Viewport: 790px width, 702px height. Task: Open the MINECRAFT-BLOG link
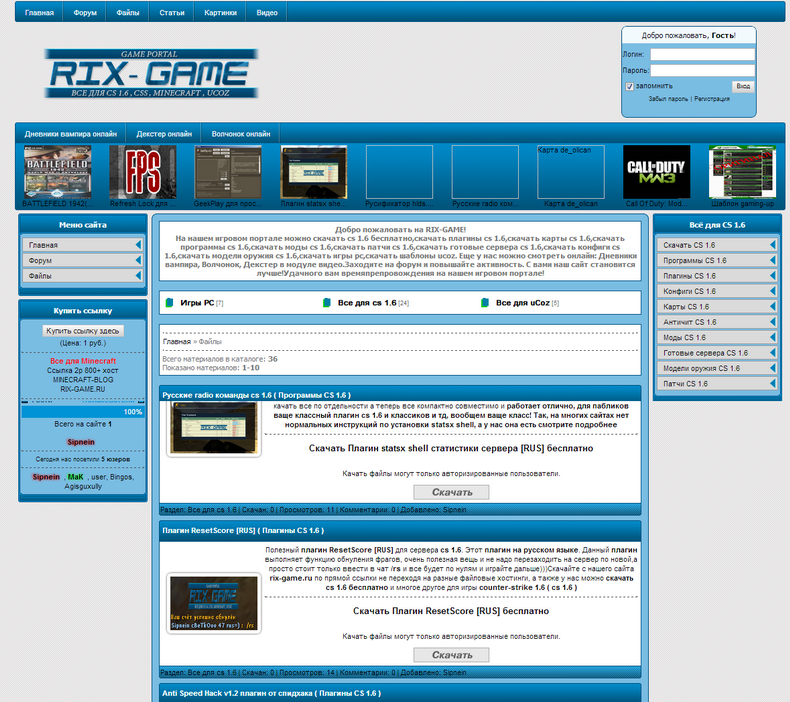pyautogui.click(x=83, y=379)
